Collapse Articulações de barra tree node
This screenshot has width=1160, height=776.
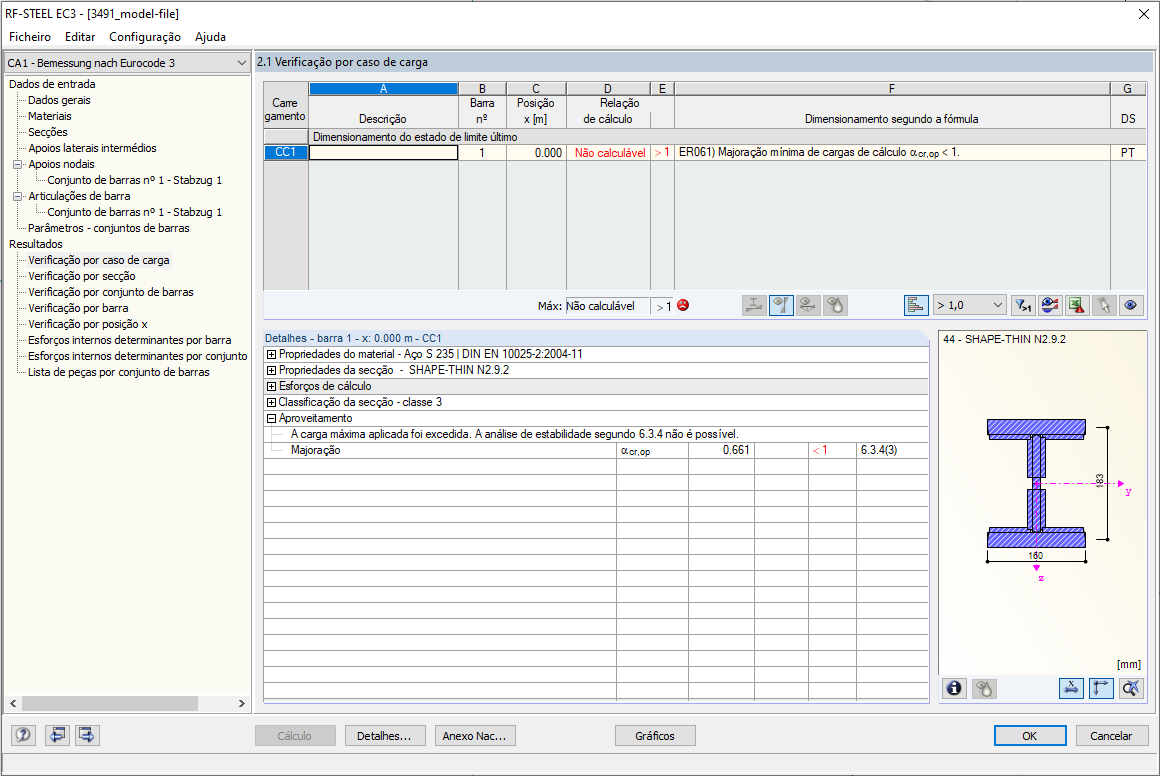[17, 196]
